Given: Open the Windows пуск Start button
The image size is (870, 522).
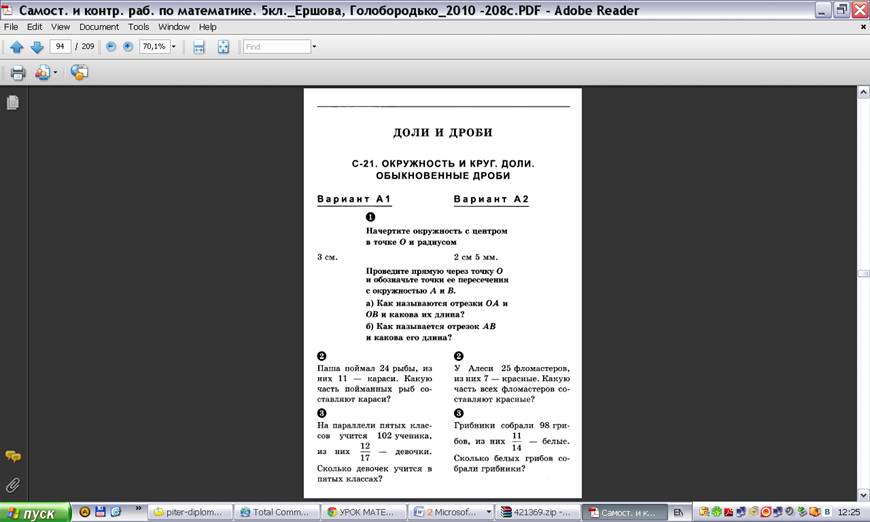Looking at the screenshot, I should click(x=35, y=513).
